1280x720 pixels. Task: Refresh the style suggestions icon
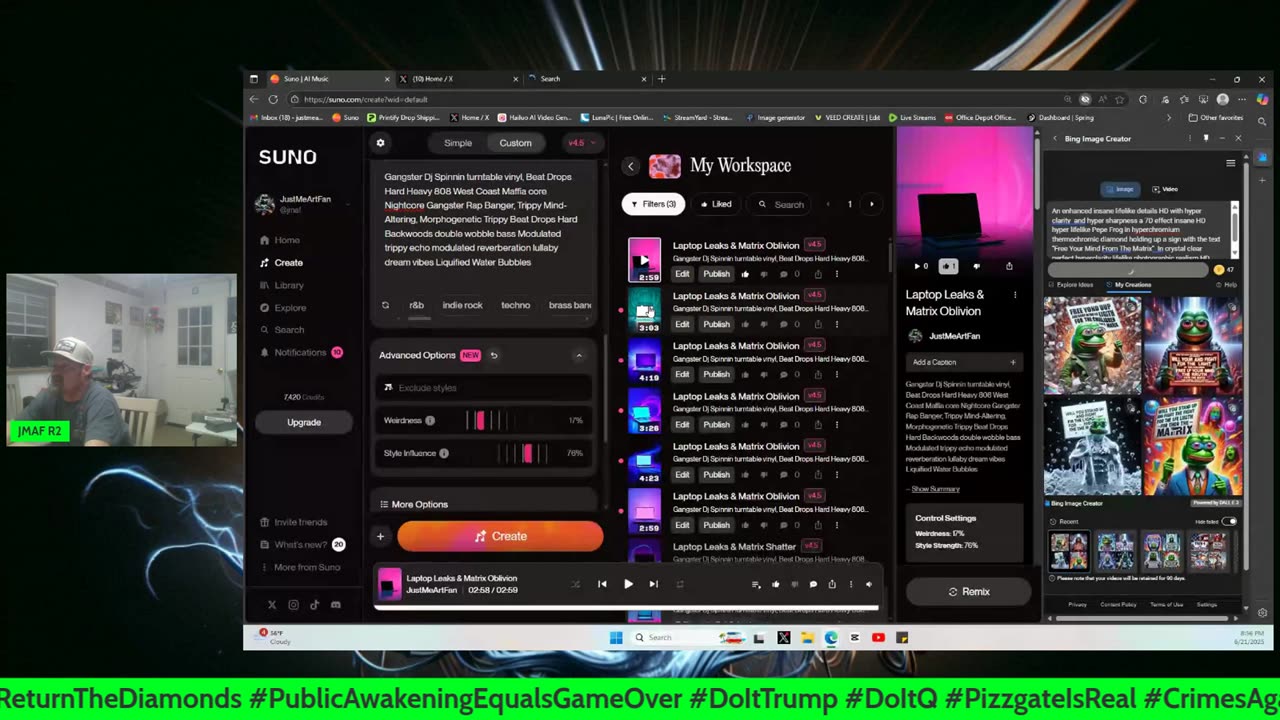click(x=385, y=305)
